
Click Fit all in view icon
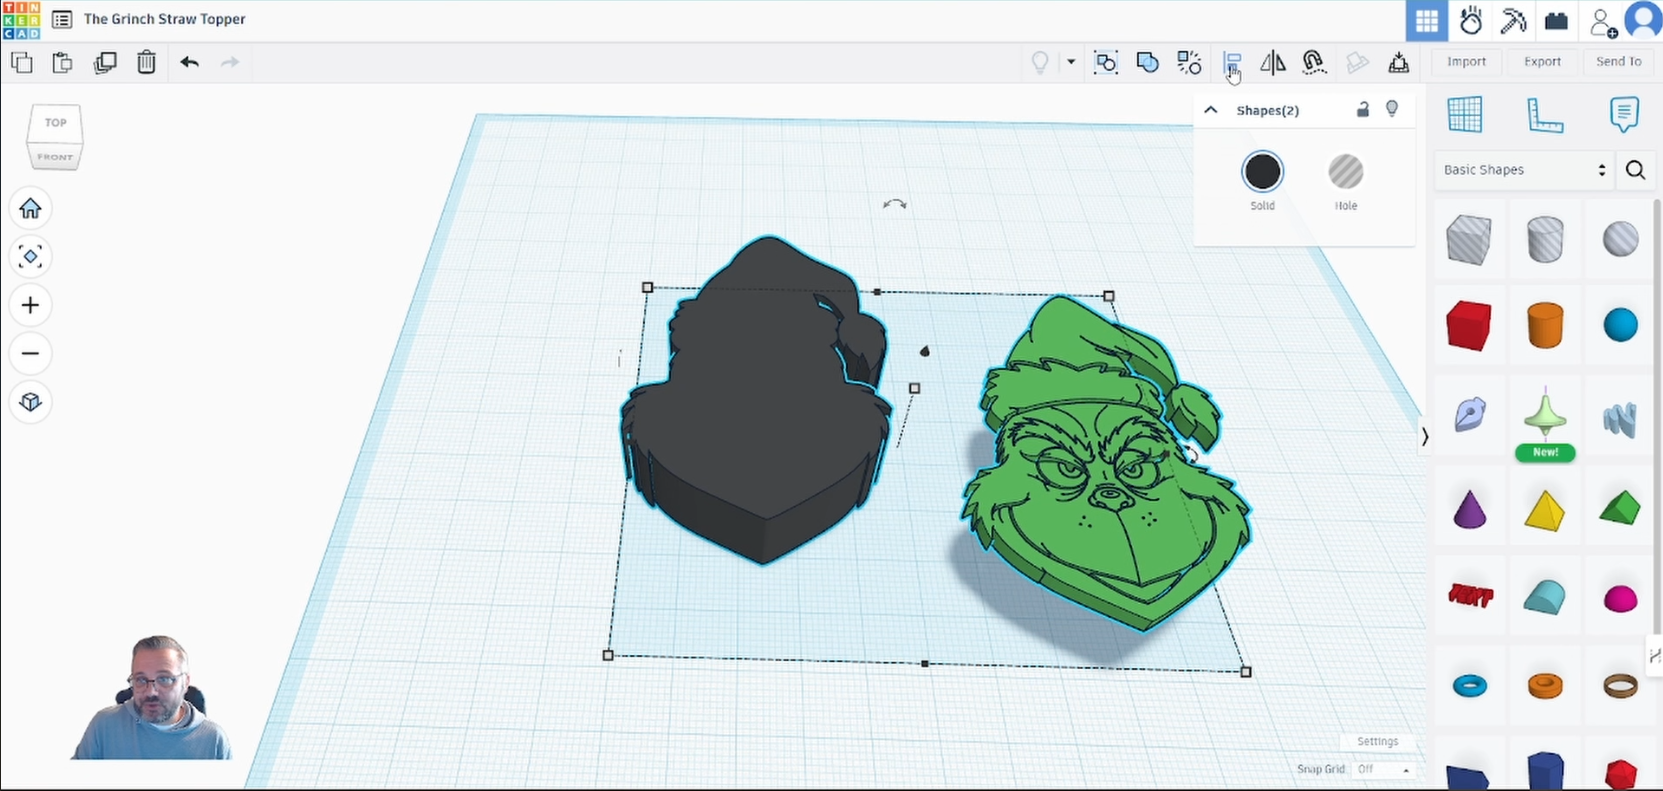(30, 257)
